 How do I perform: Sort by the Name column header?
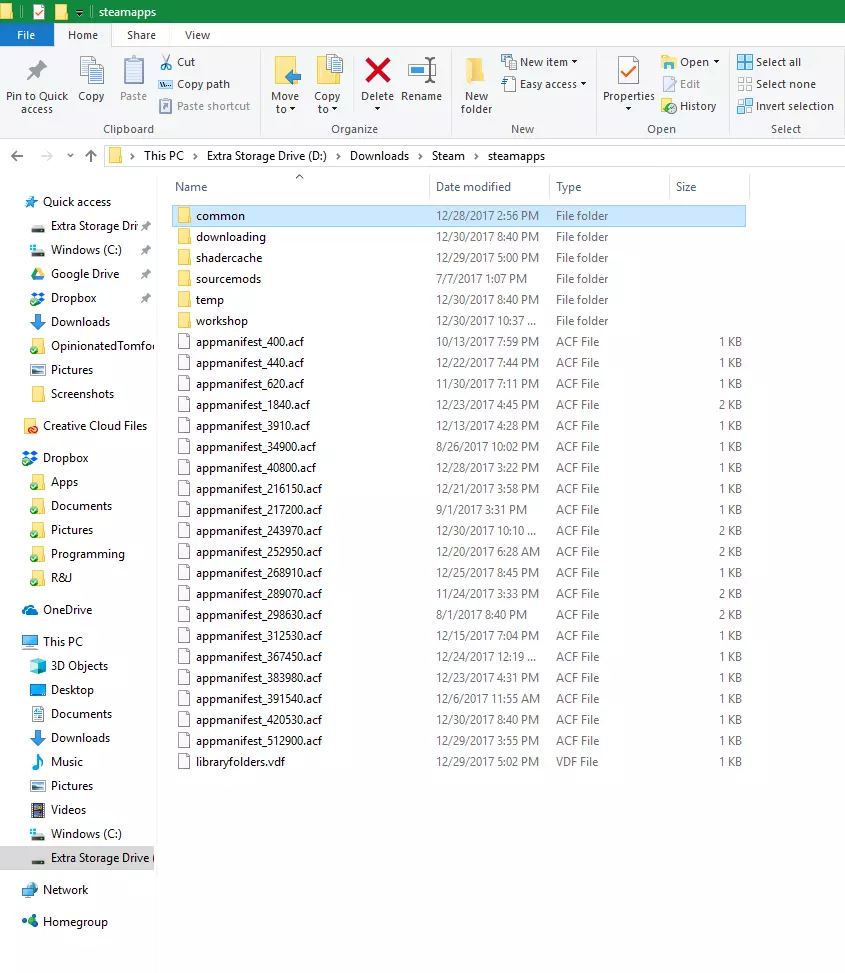click(x=191, y=187)
